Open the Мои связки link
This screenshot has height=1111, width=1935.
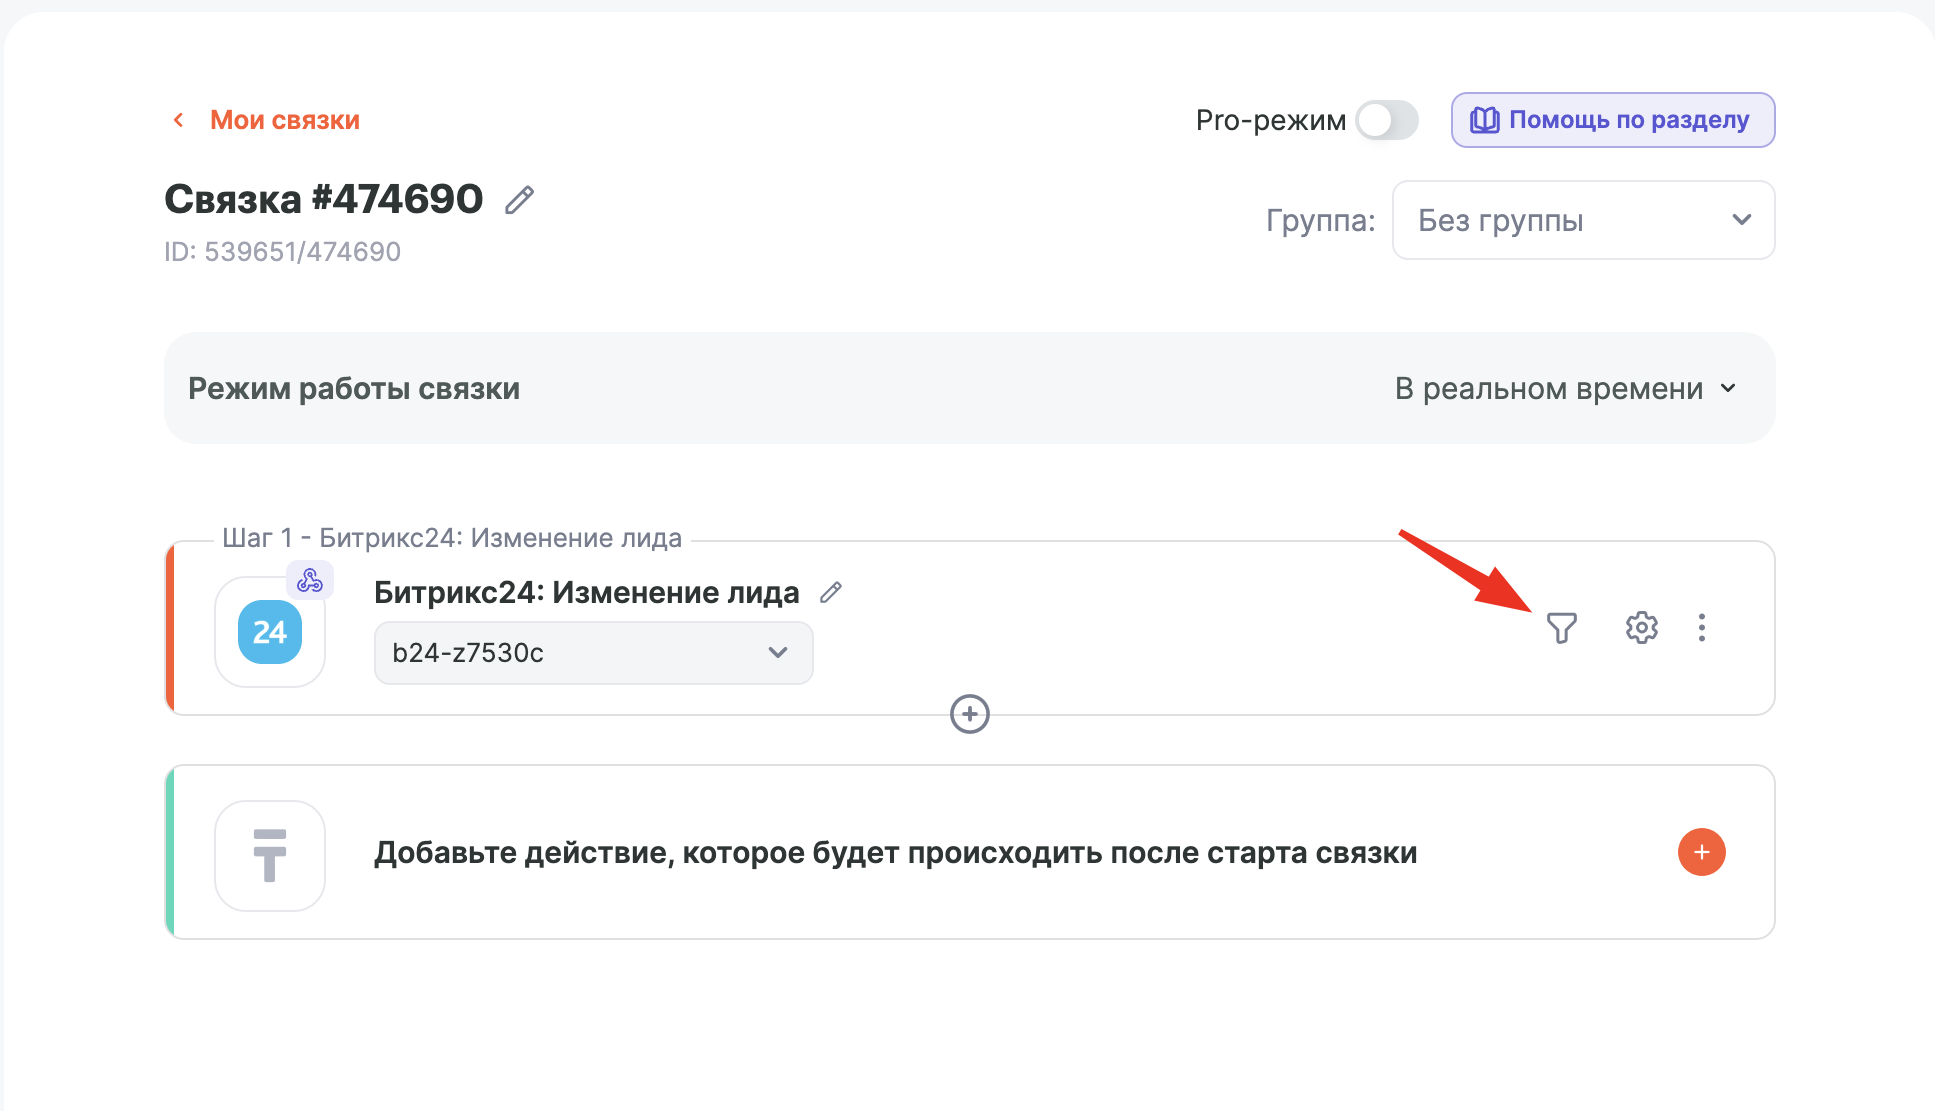[x=284, y=120]
